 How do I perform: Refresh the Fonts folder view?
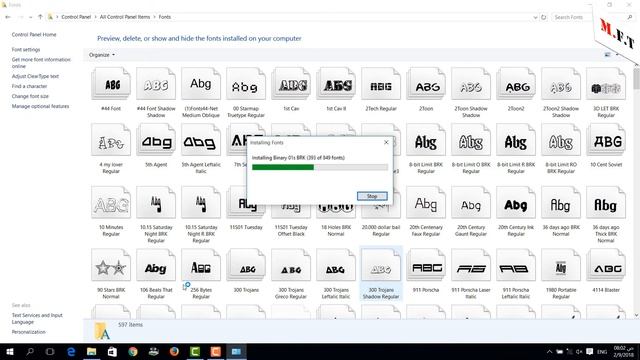(543, 17)
